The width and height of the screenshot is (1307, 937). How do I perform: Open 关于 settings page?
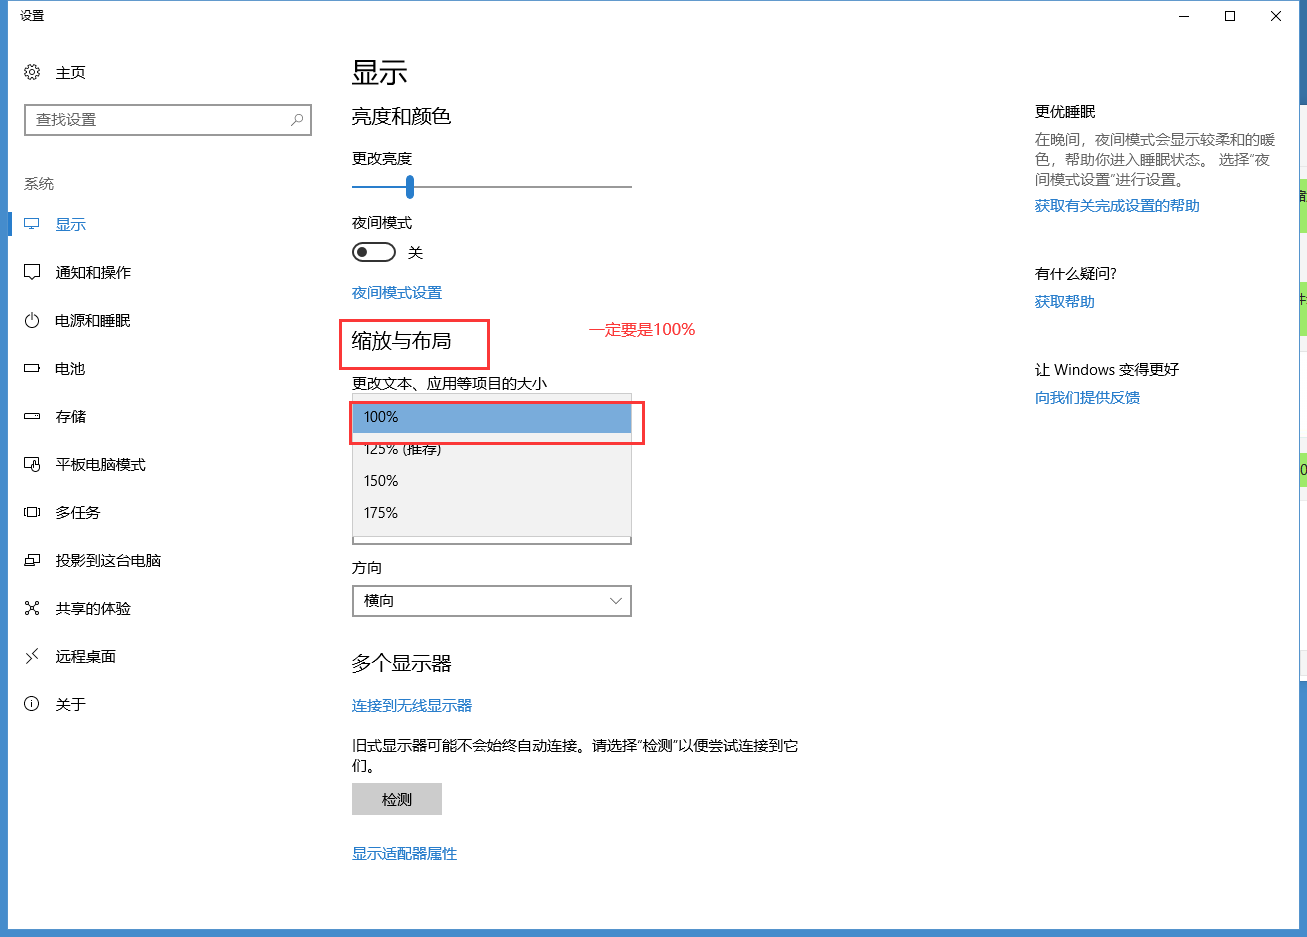pos(70,705)
